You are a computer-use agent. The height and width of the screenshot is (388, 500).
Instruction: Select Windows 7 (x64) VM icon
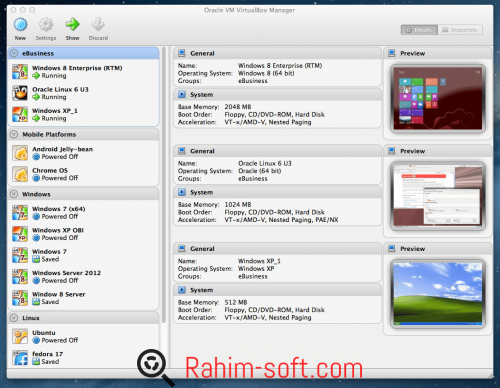pos(20,213)
